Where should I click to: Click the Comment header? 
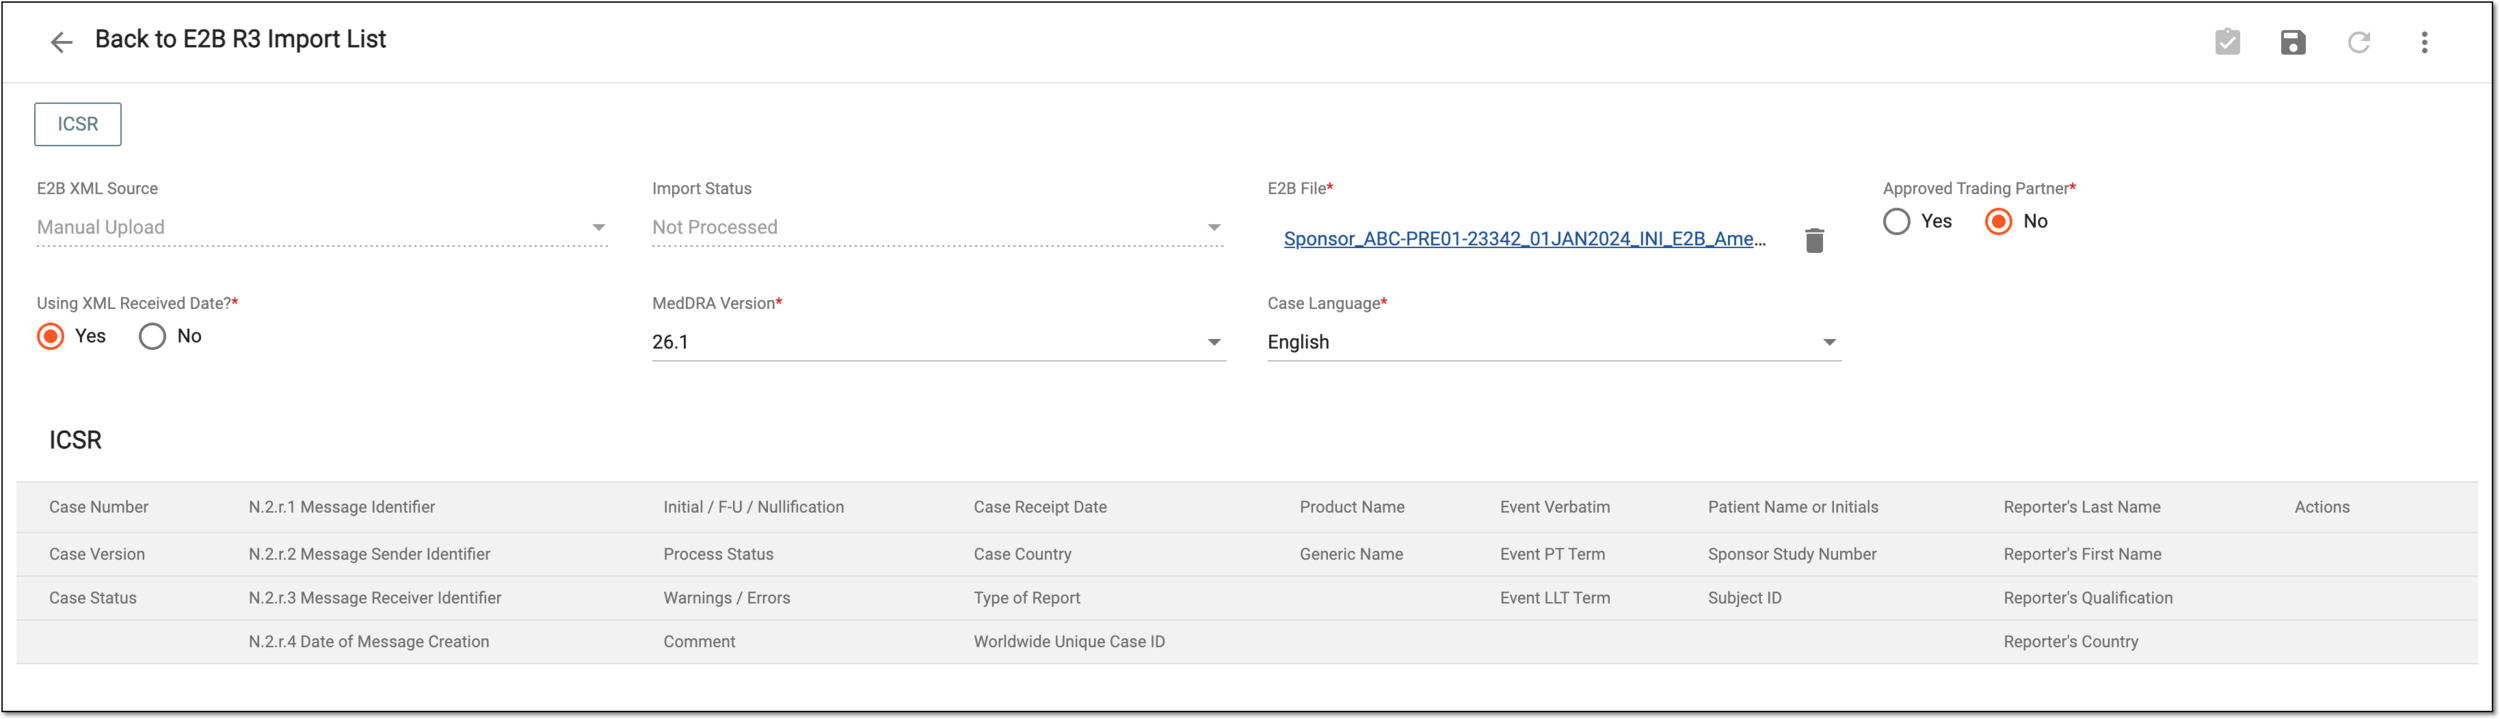[699, 642]
